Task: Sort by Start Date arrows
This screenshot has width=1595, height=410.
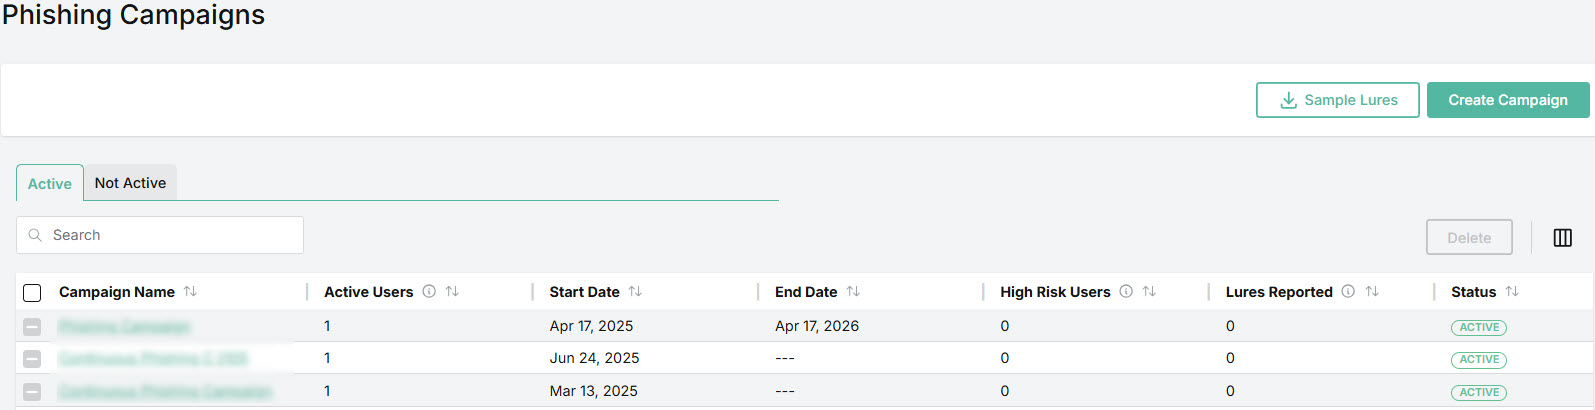Action: [x=635, y=292]
